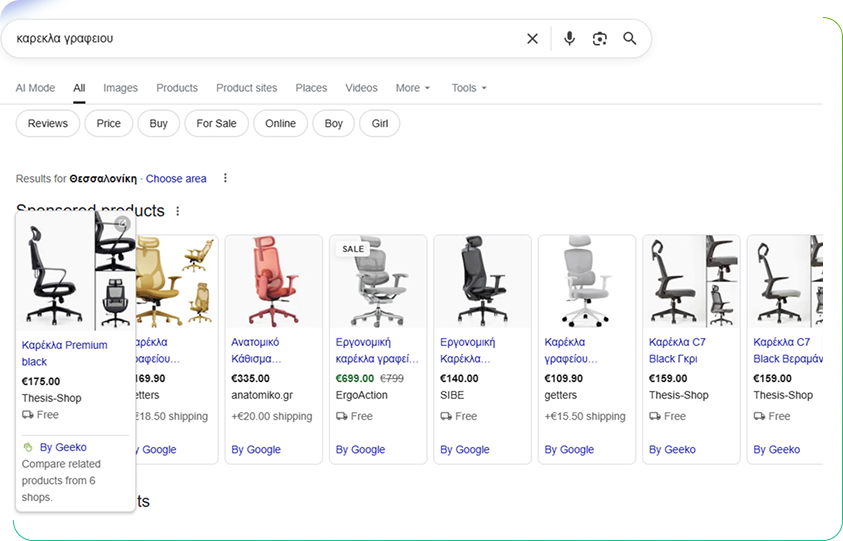The height and width of the screenshot is (541, 843).
Task: Open Sponsored products info three-dot menu
Action: tap(177, 211)
